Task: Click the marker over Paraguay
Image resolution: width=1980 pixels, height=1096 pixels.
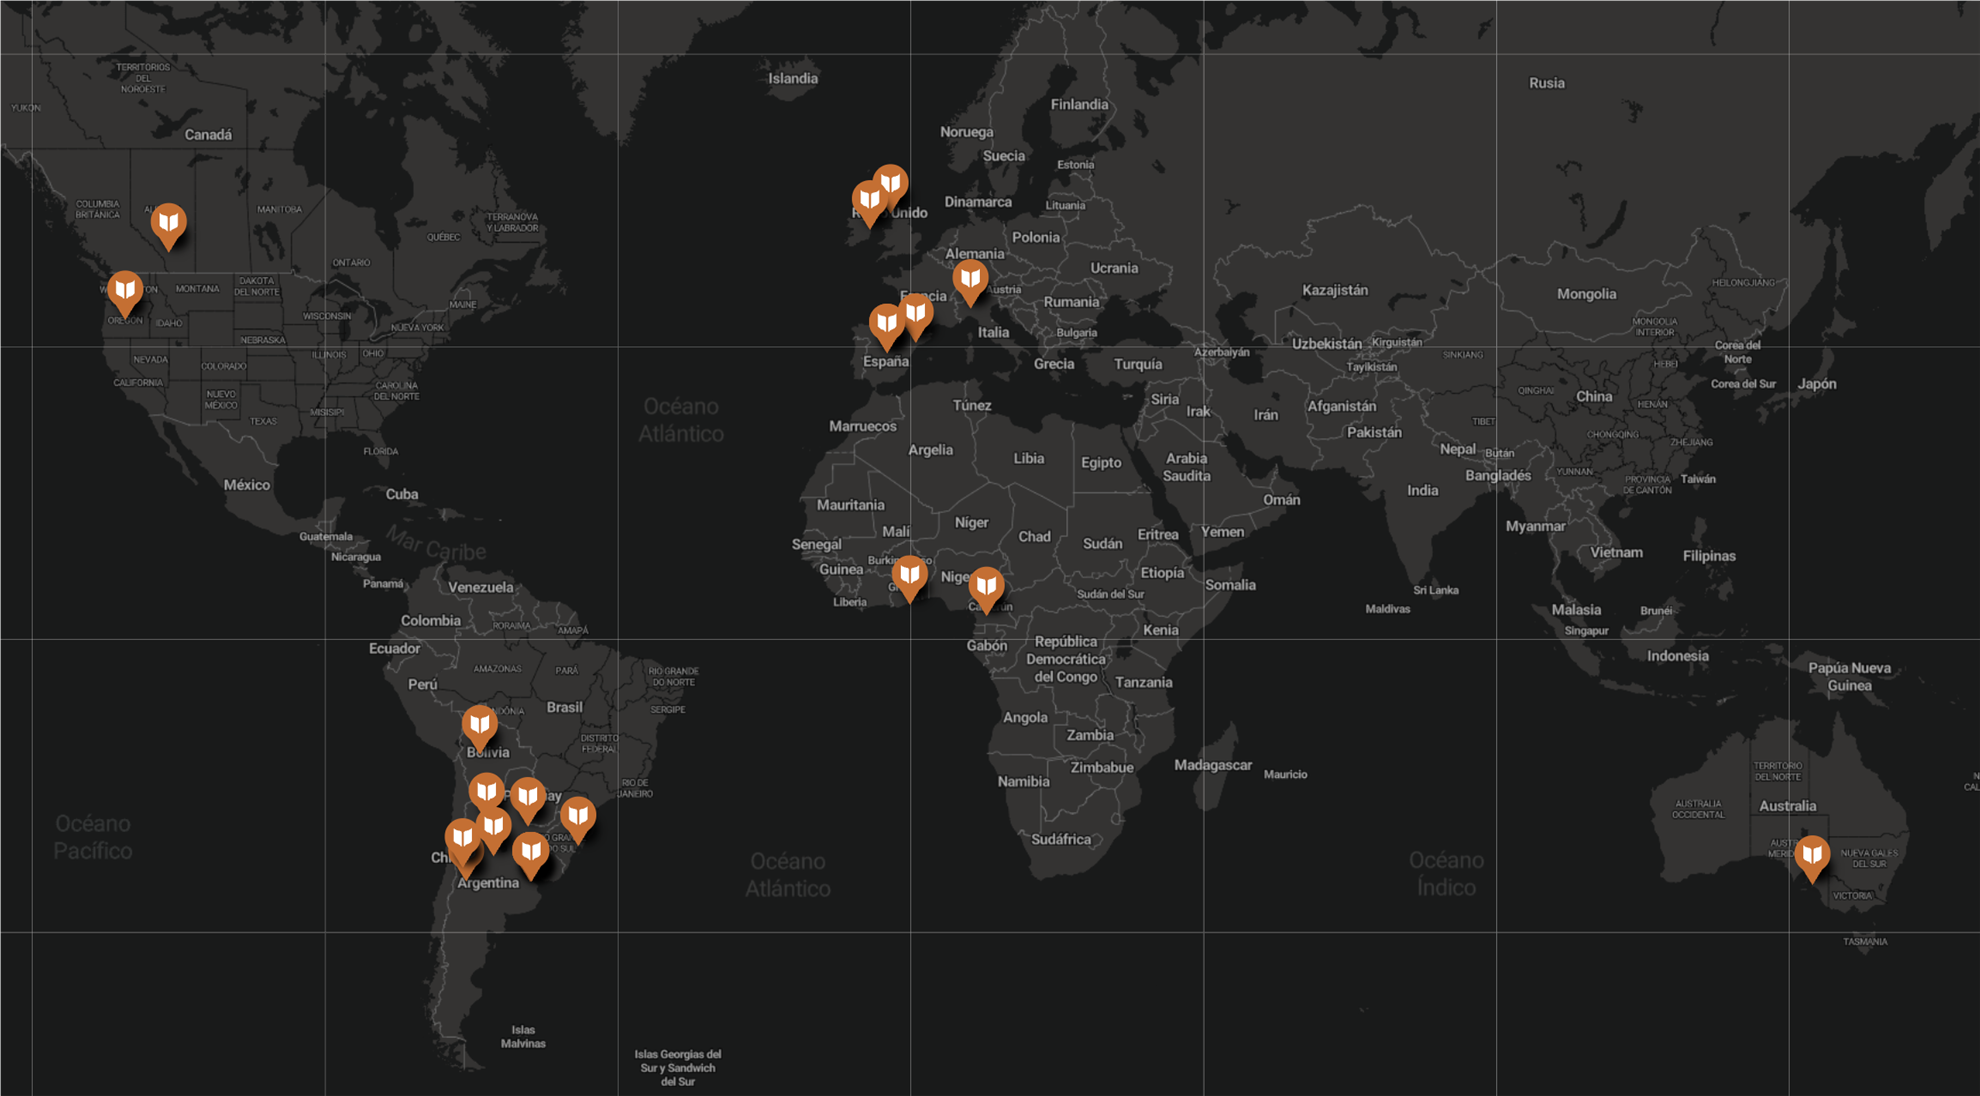Action: point(528,799)
